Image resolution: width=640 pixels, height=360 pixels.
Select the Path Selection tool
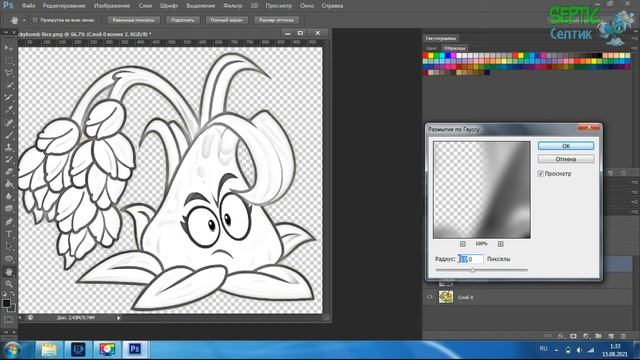coord(9,246)
